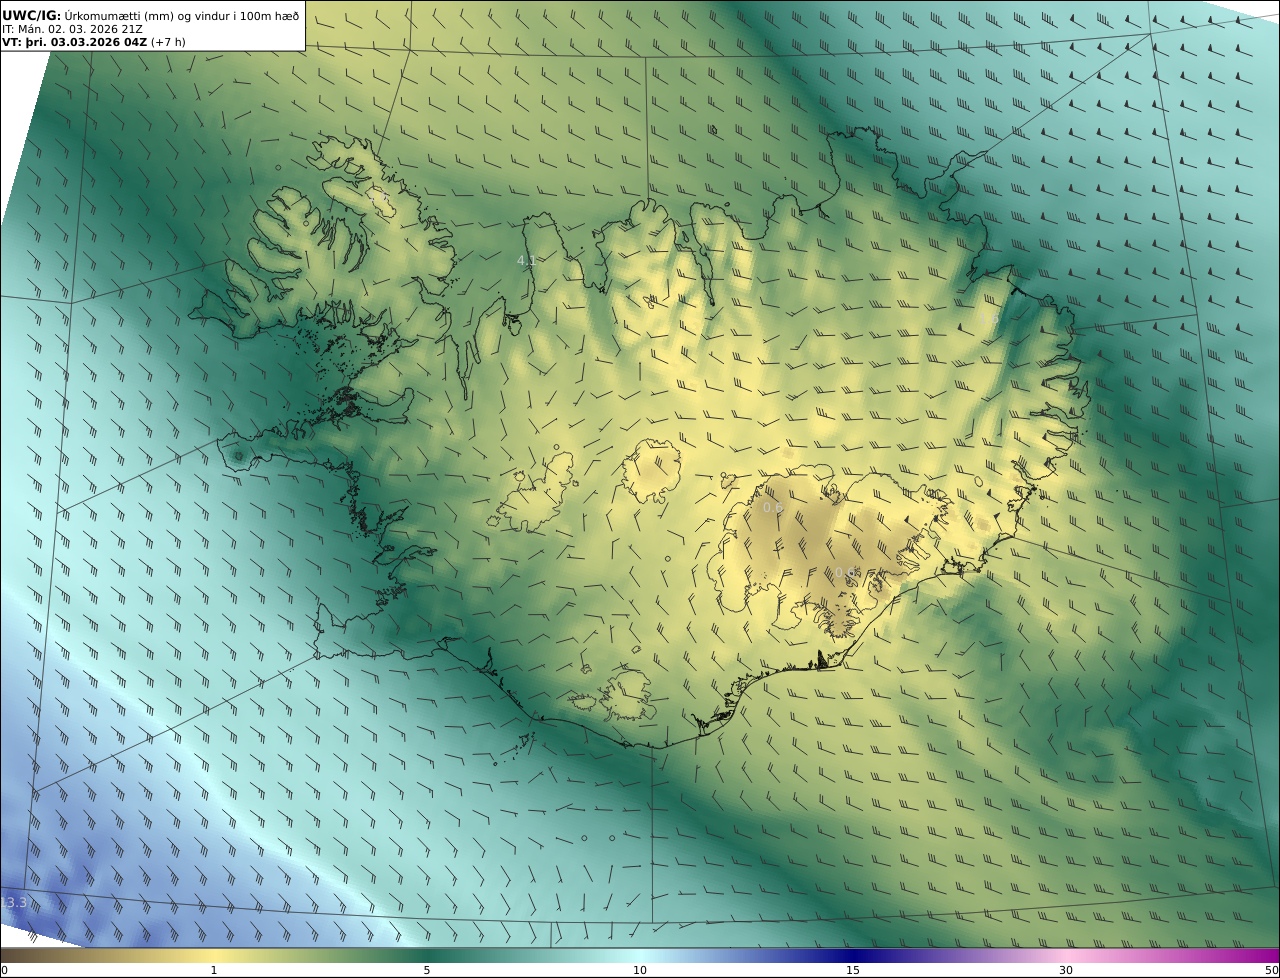Viewport: 1280px width, 978px height.
Task: Click the '0' tick on the color scale
Action: pyautogui.click(x=4, y=970)
